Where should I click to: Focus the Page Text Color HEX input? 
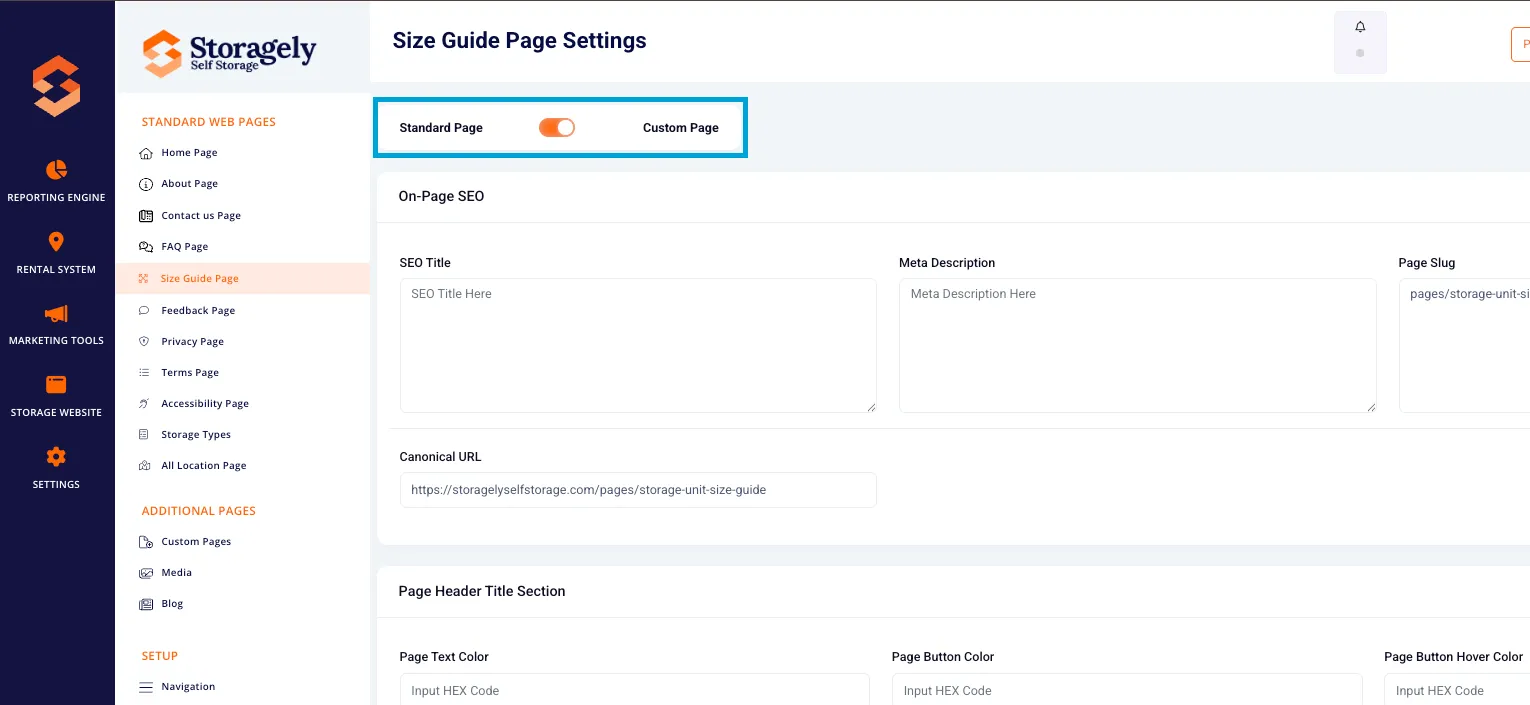(634, 690)
